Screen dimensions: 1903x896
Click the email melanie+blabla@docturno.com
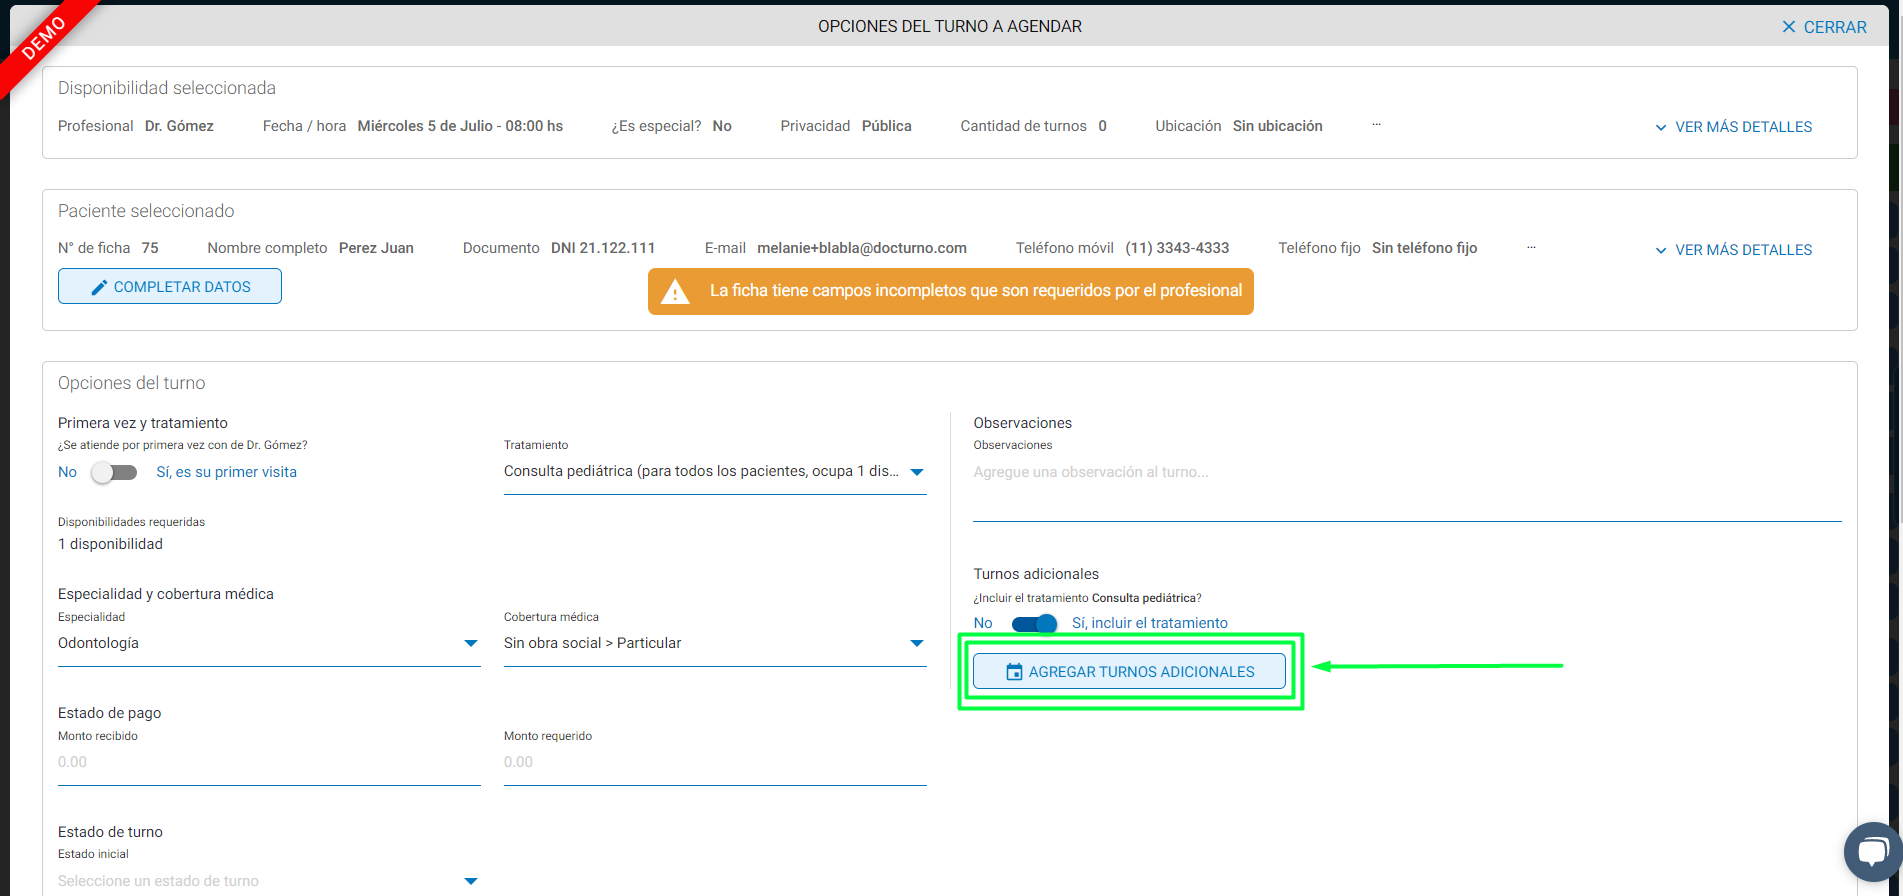pyautogui.click(x=862, y=248)
